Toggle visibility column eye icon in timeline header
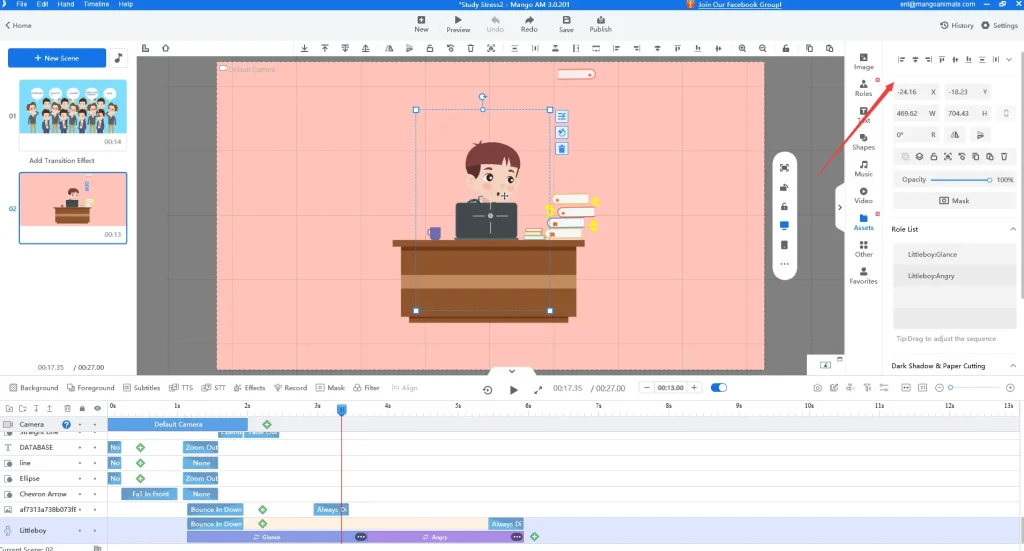Screen dimensions: 1024x551 coord(97,408)
